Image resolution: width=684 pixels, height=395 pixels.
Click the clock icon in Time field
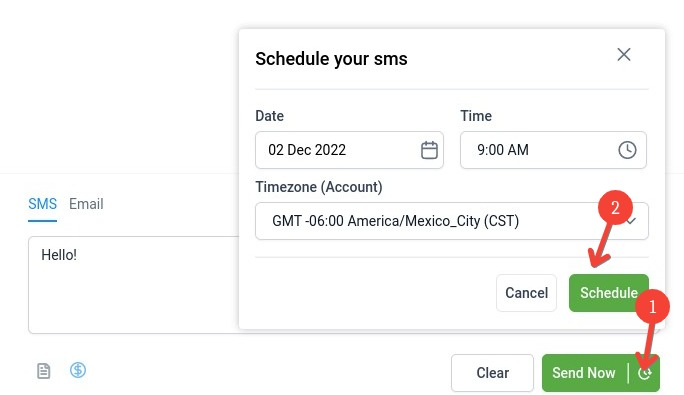click(627, 150)
